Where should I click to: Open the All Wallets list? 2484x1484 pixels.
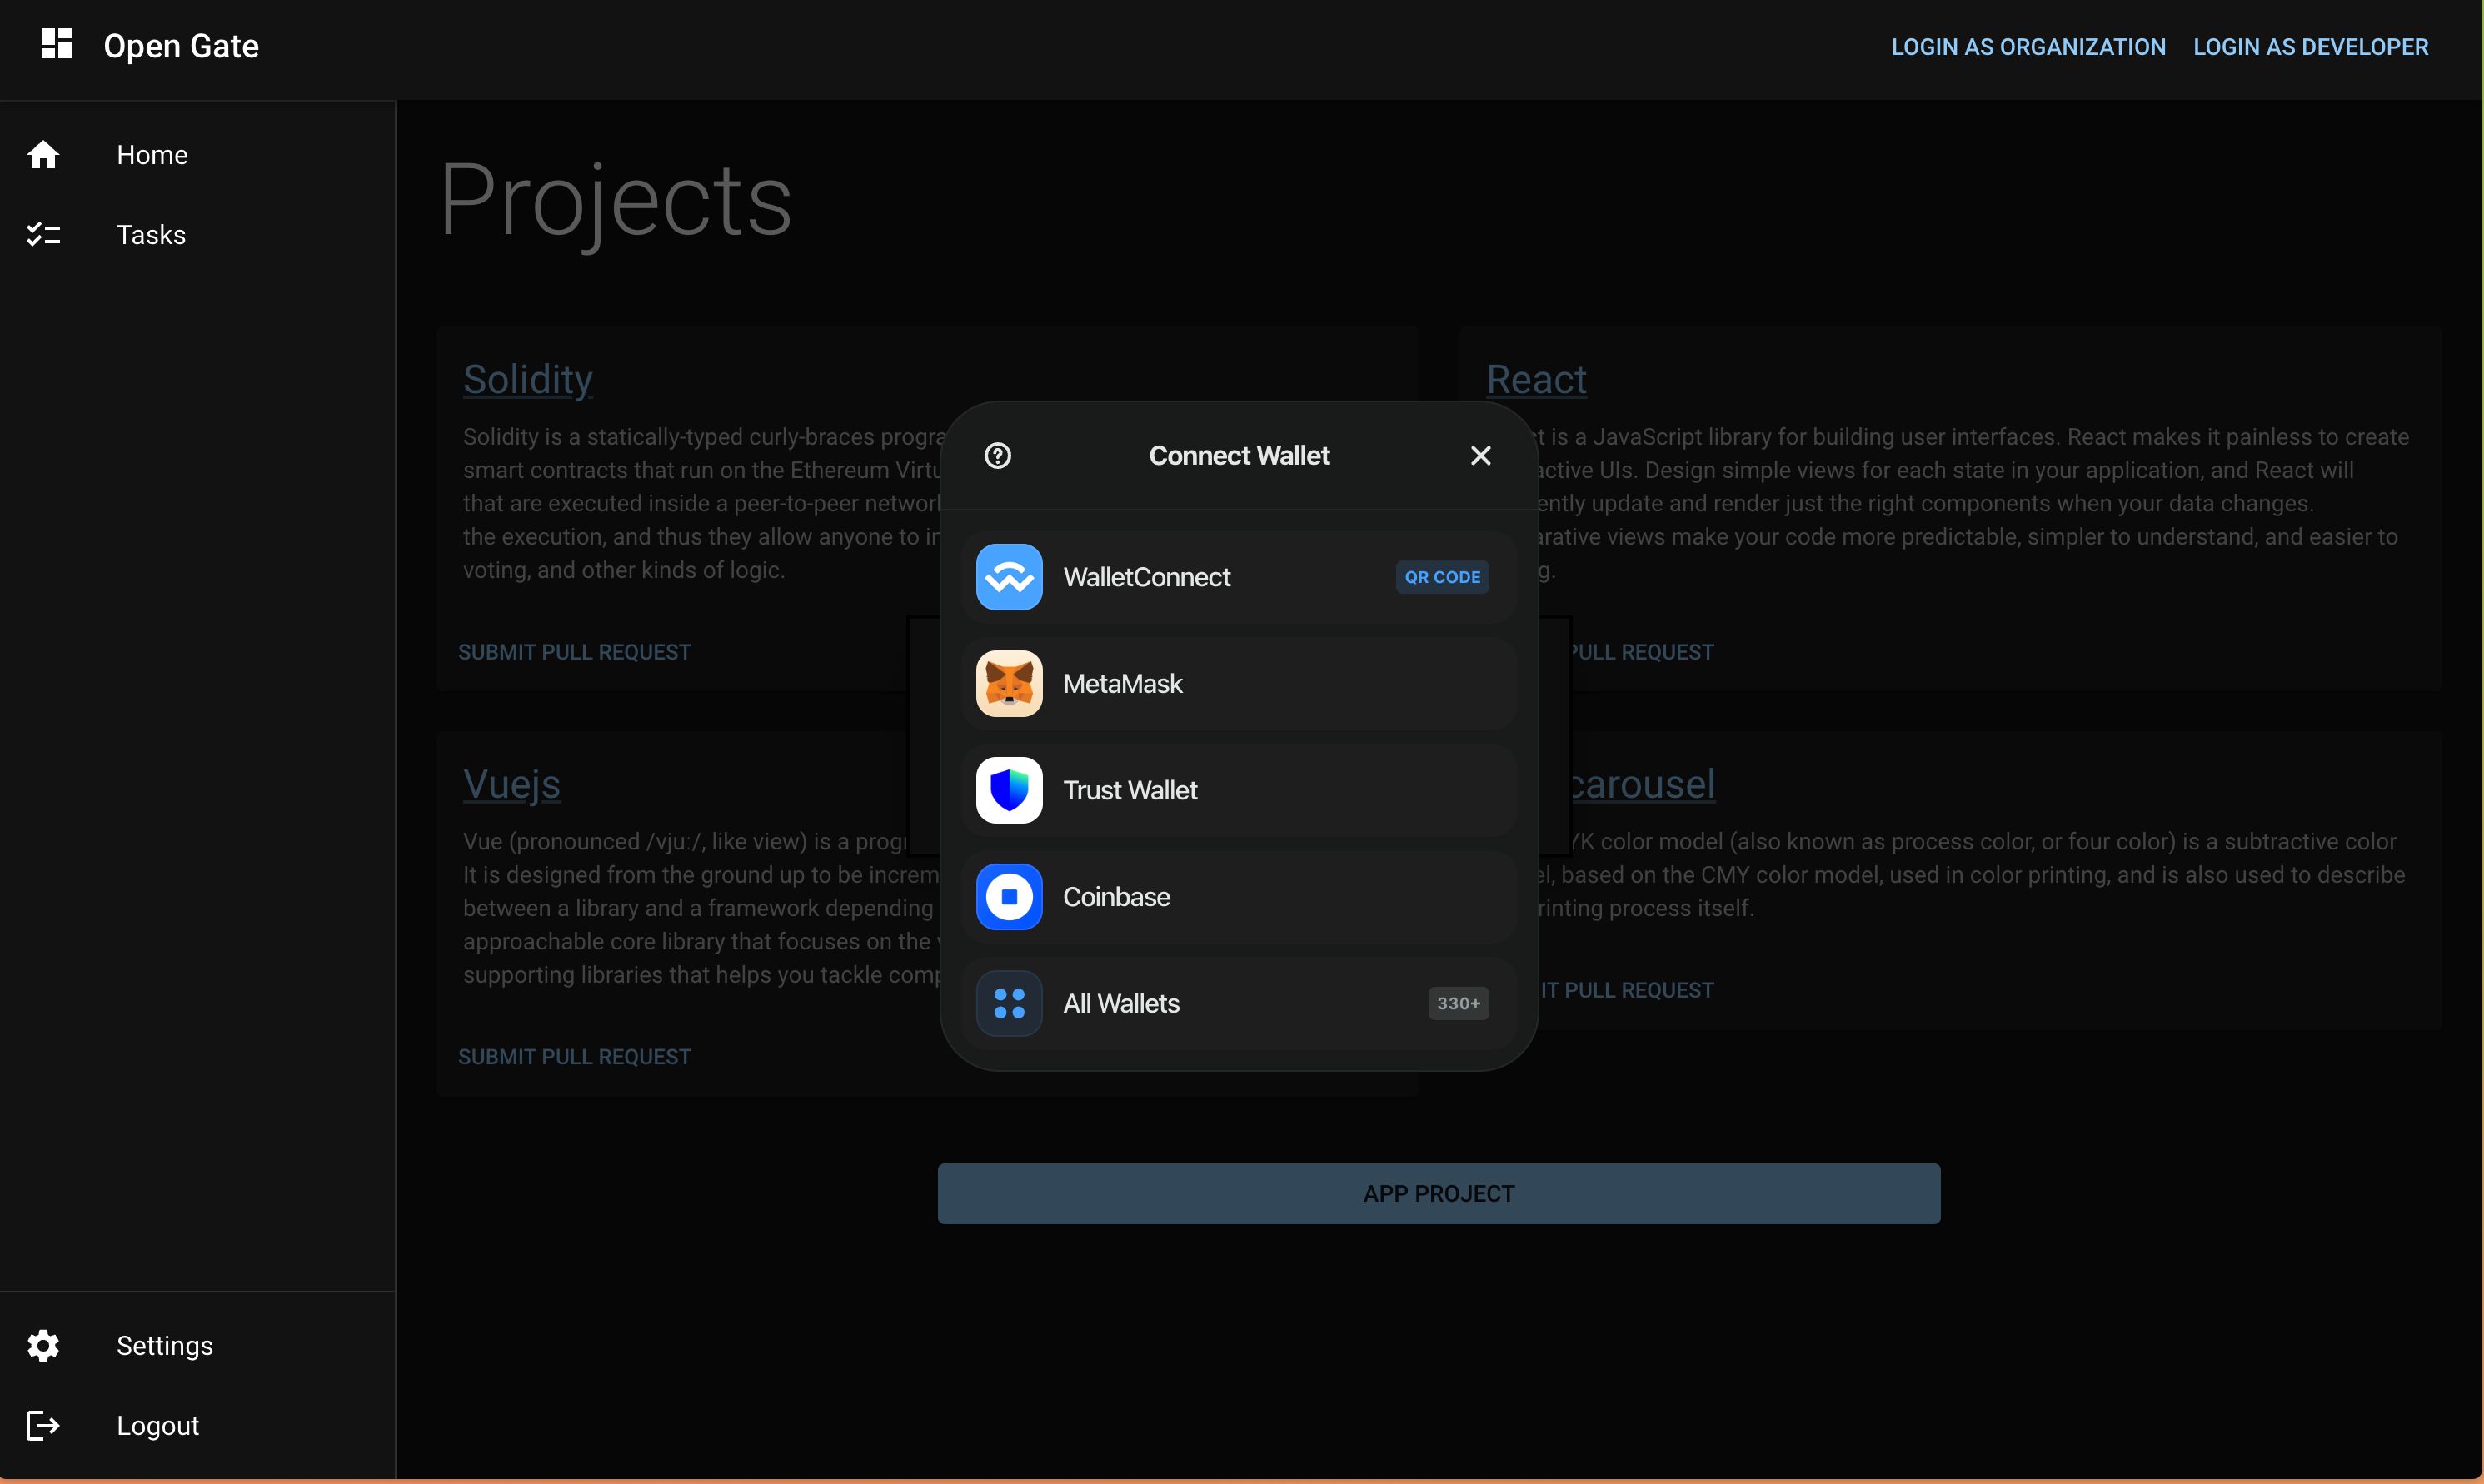point(1239,1004)
